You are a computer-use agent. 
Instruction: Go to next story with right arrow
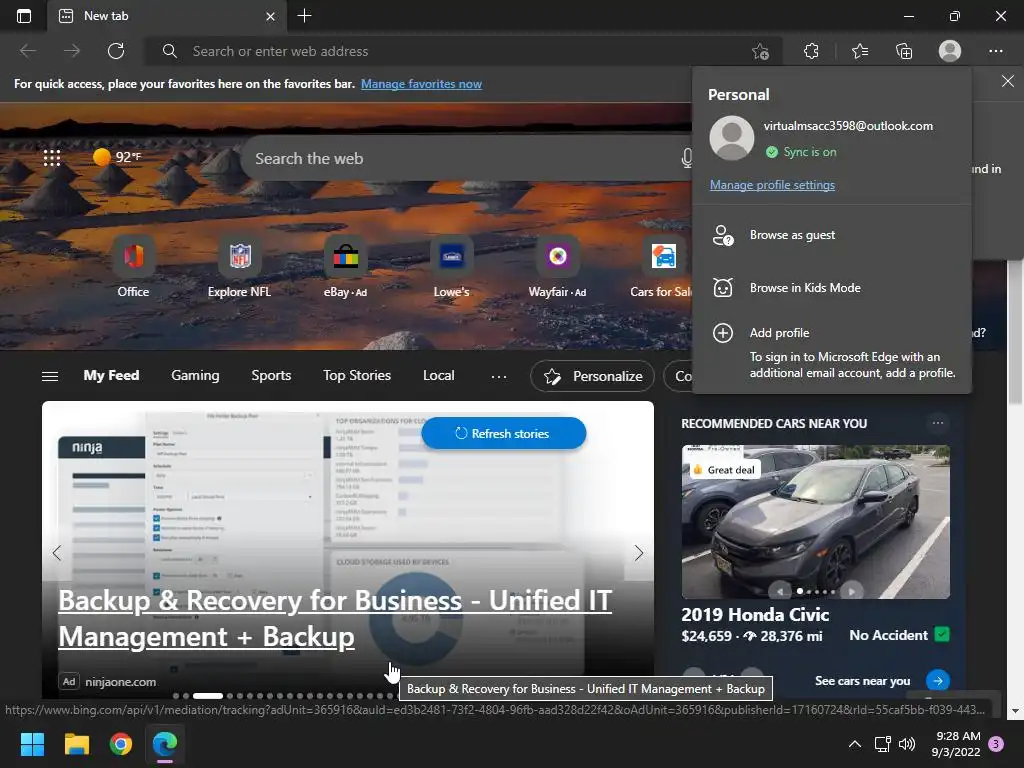(x=639, y=552)
